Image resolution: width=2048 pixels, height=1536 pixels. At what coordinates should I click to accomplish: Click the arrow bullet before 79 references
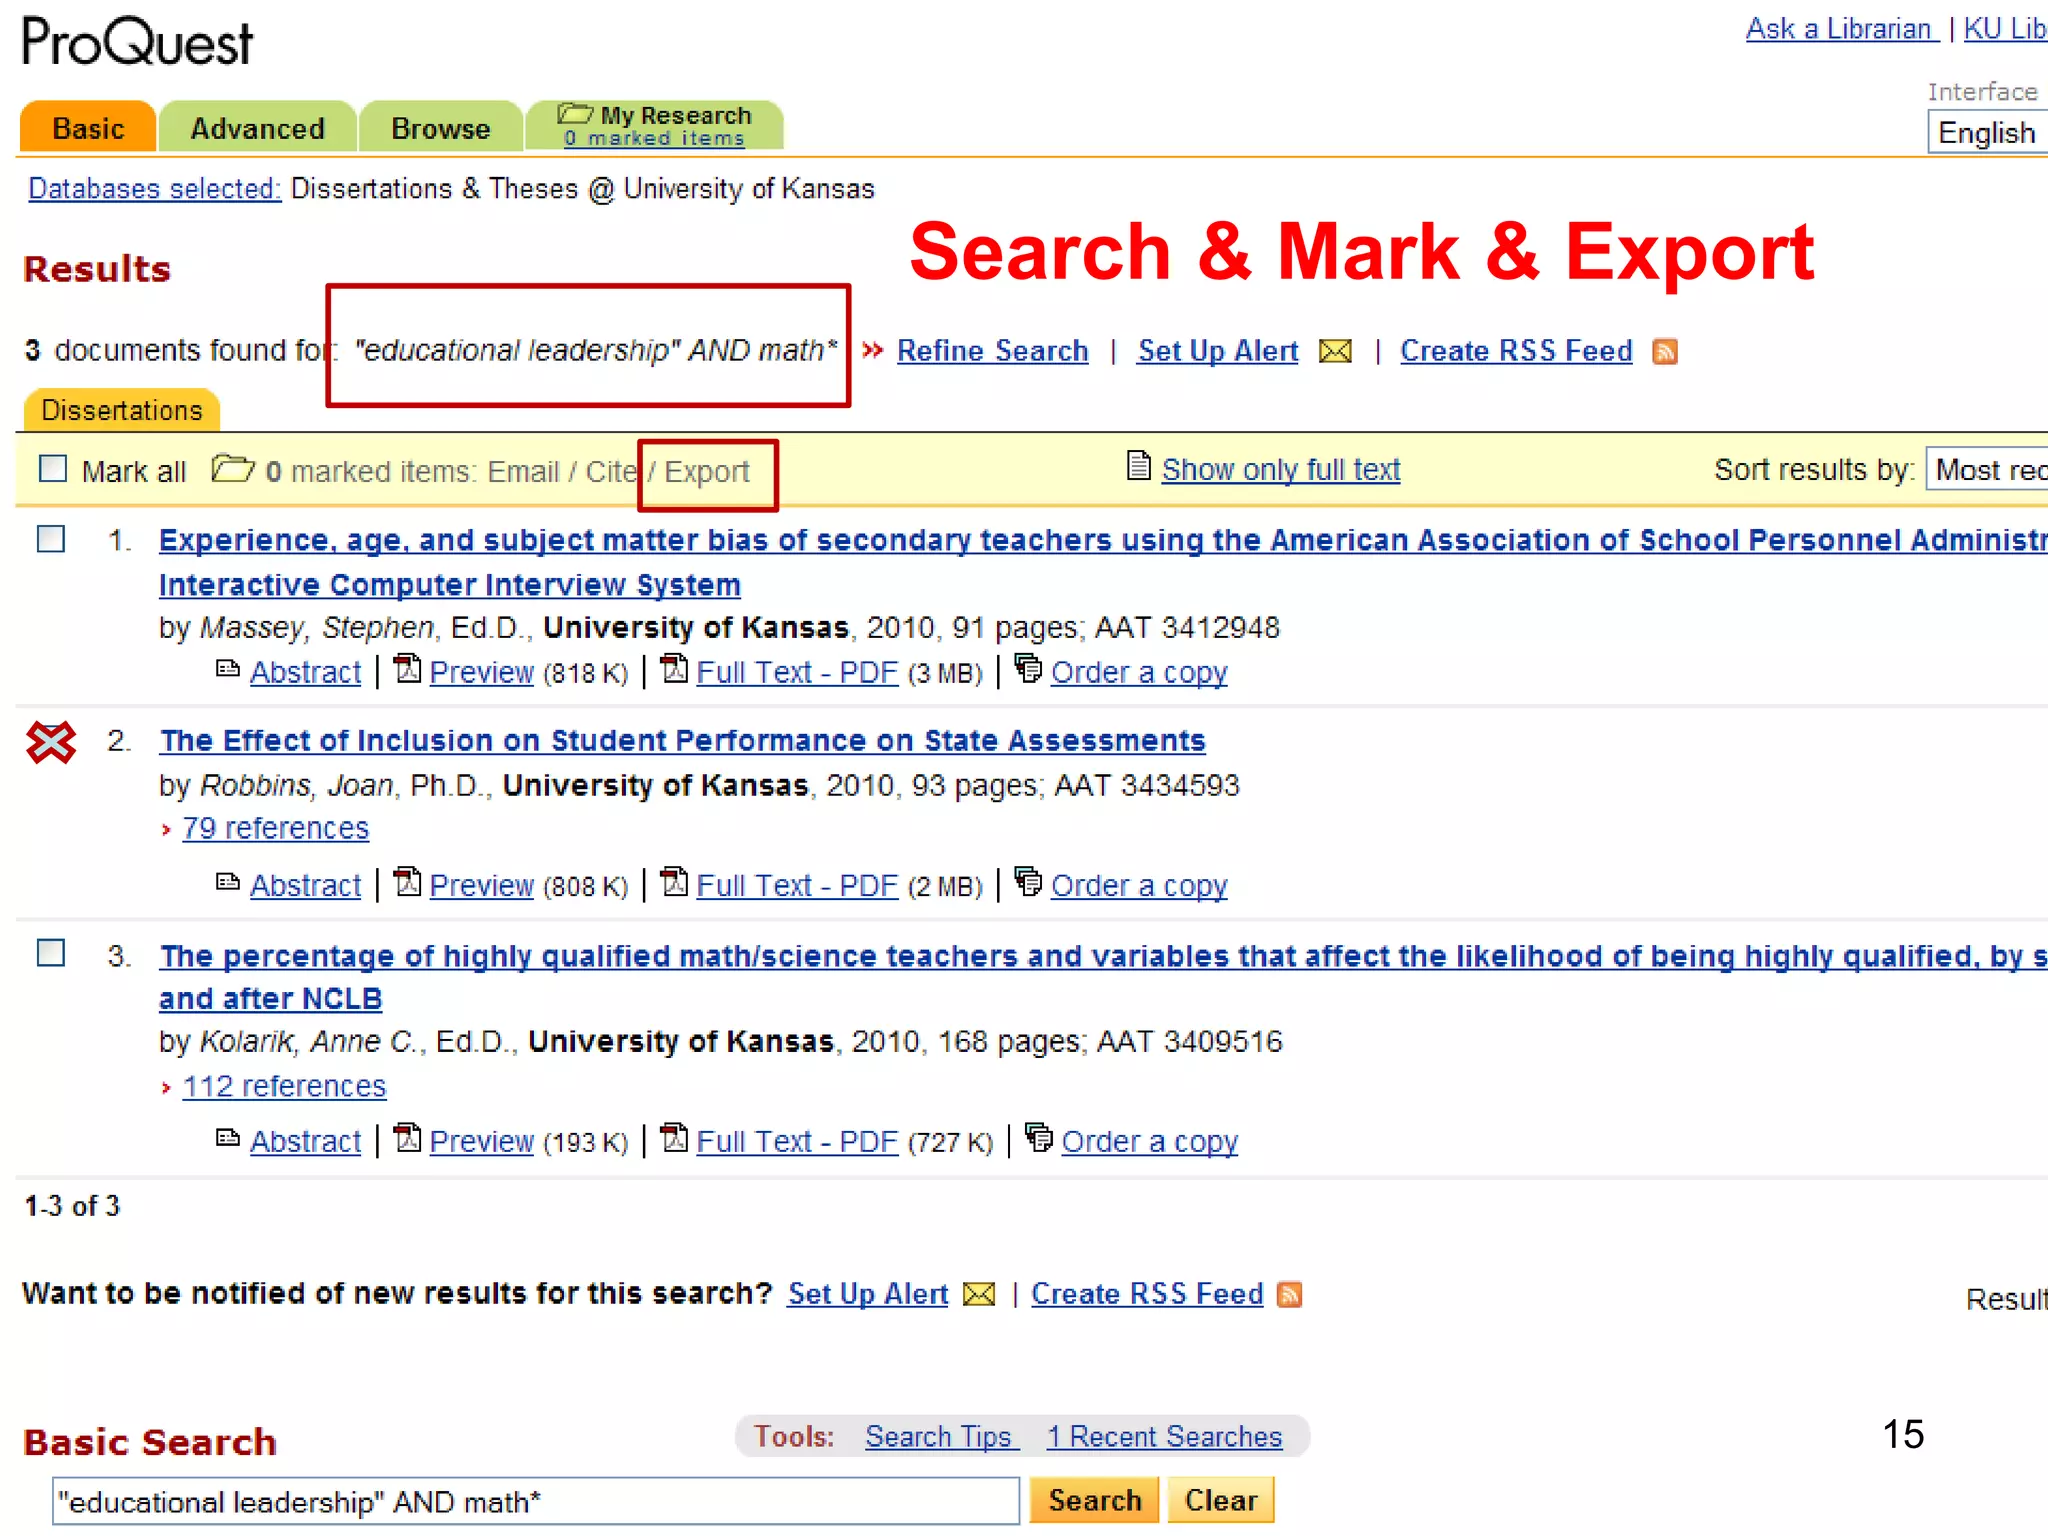[x=166, y=830]
